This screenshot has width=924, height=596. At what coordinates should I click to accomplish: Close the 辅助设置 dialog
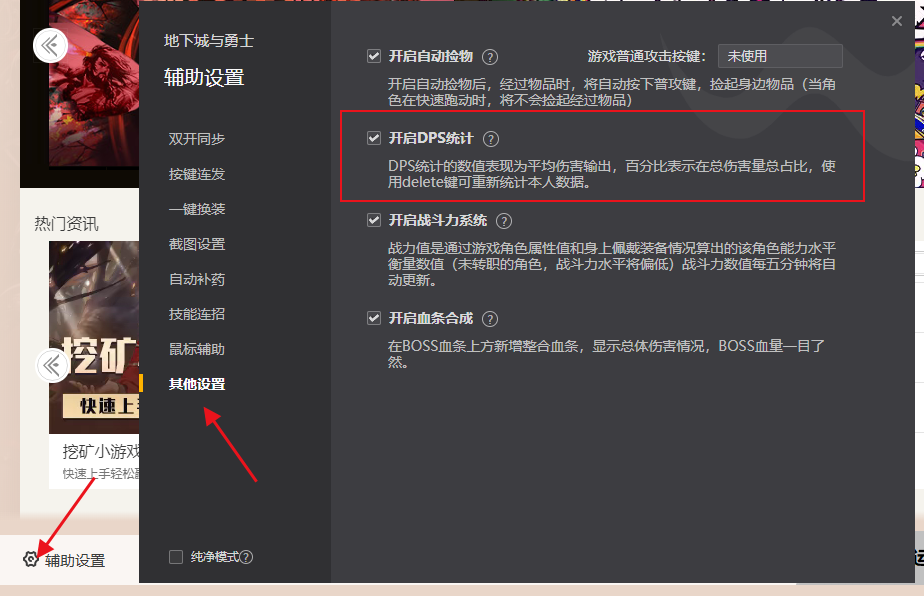(896, 21)
